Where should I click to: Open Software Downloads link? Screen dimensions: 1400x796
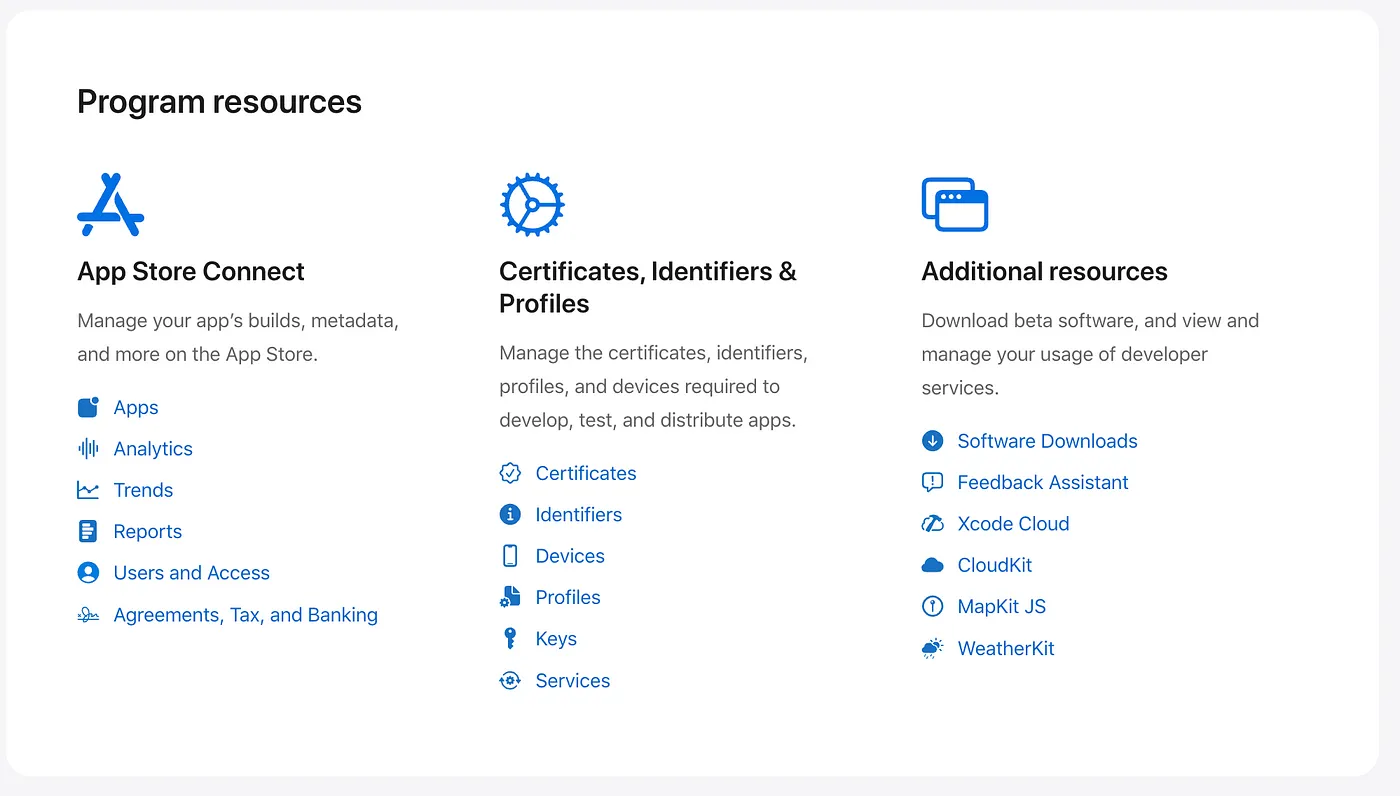[1048, 441]
